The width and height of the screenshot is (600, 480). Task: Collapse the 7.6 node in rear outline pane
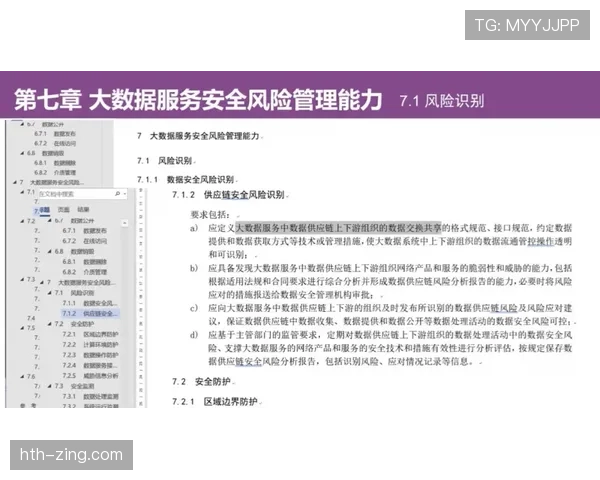point(22,376)
